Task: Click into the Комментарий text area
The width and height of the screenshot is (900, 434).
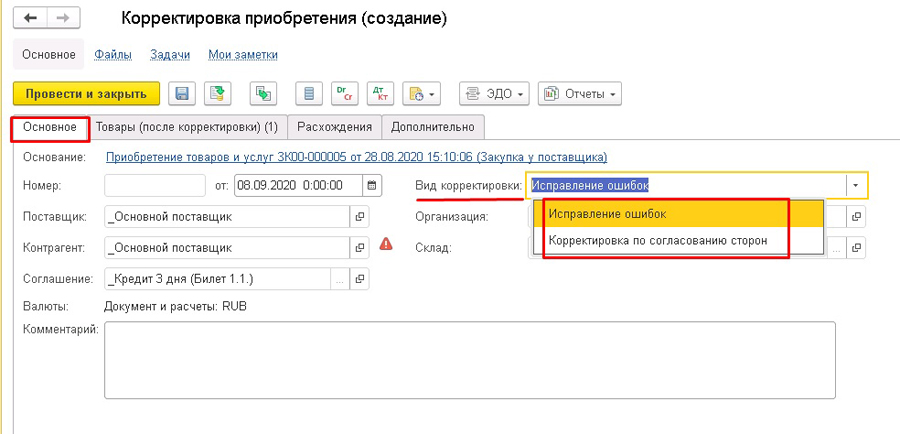Action: coord(470,360)
